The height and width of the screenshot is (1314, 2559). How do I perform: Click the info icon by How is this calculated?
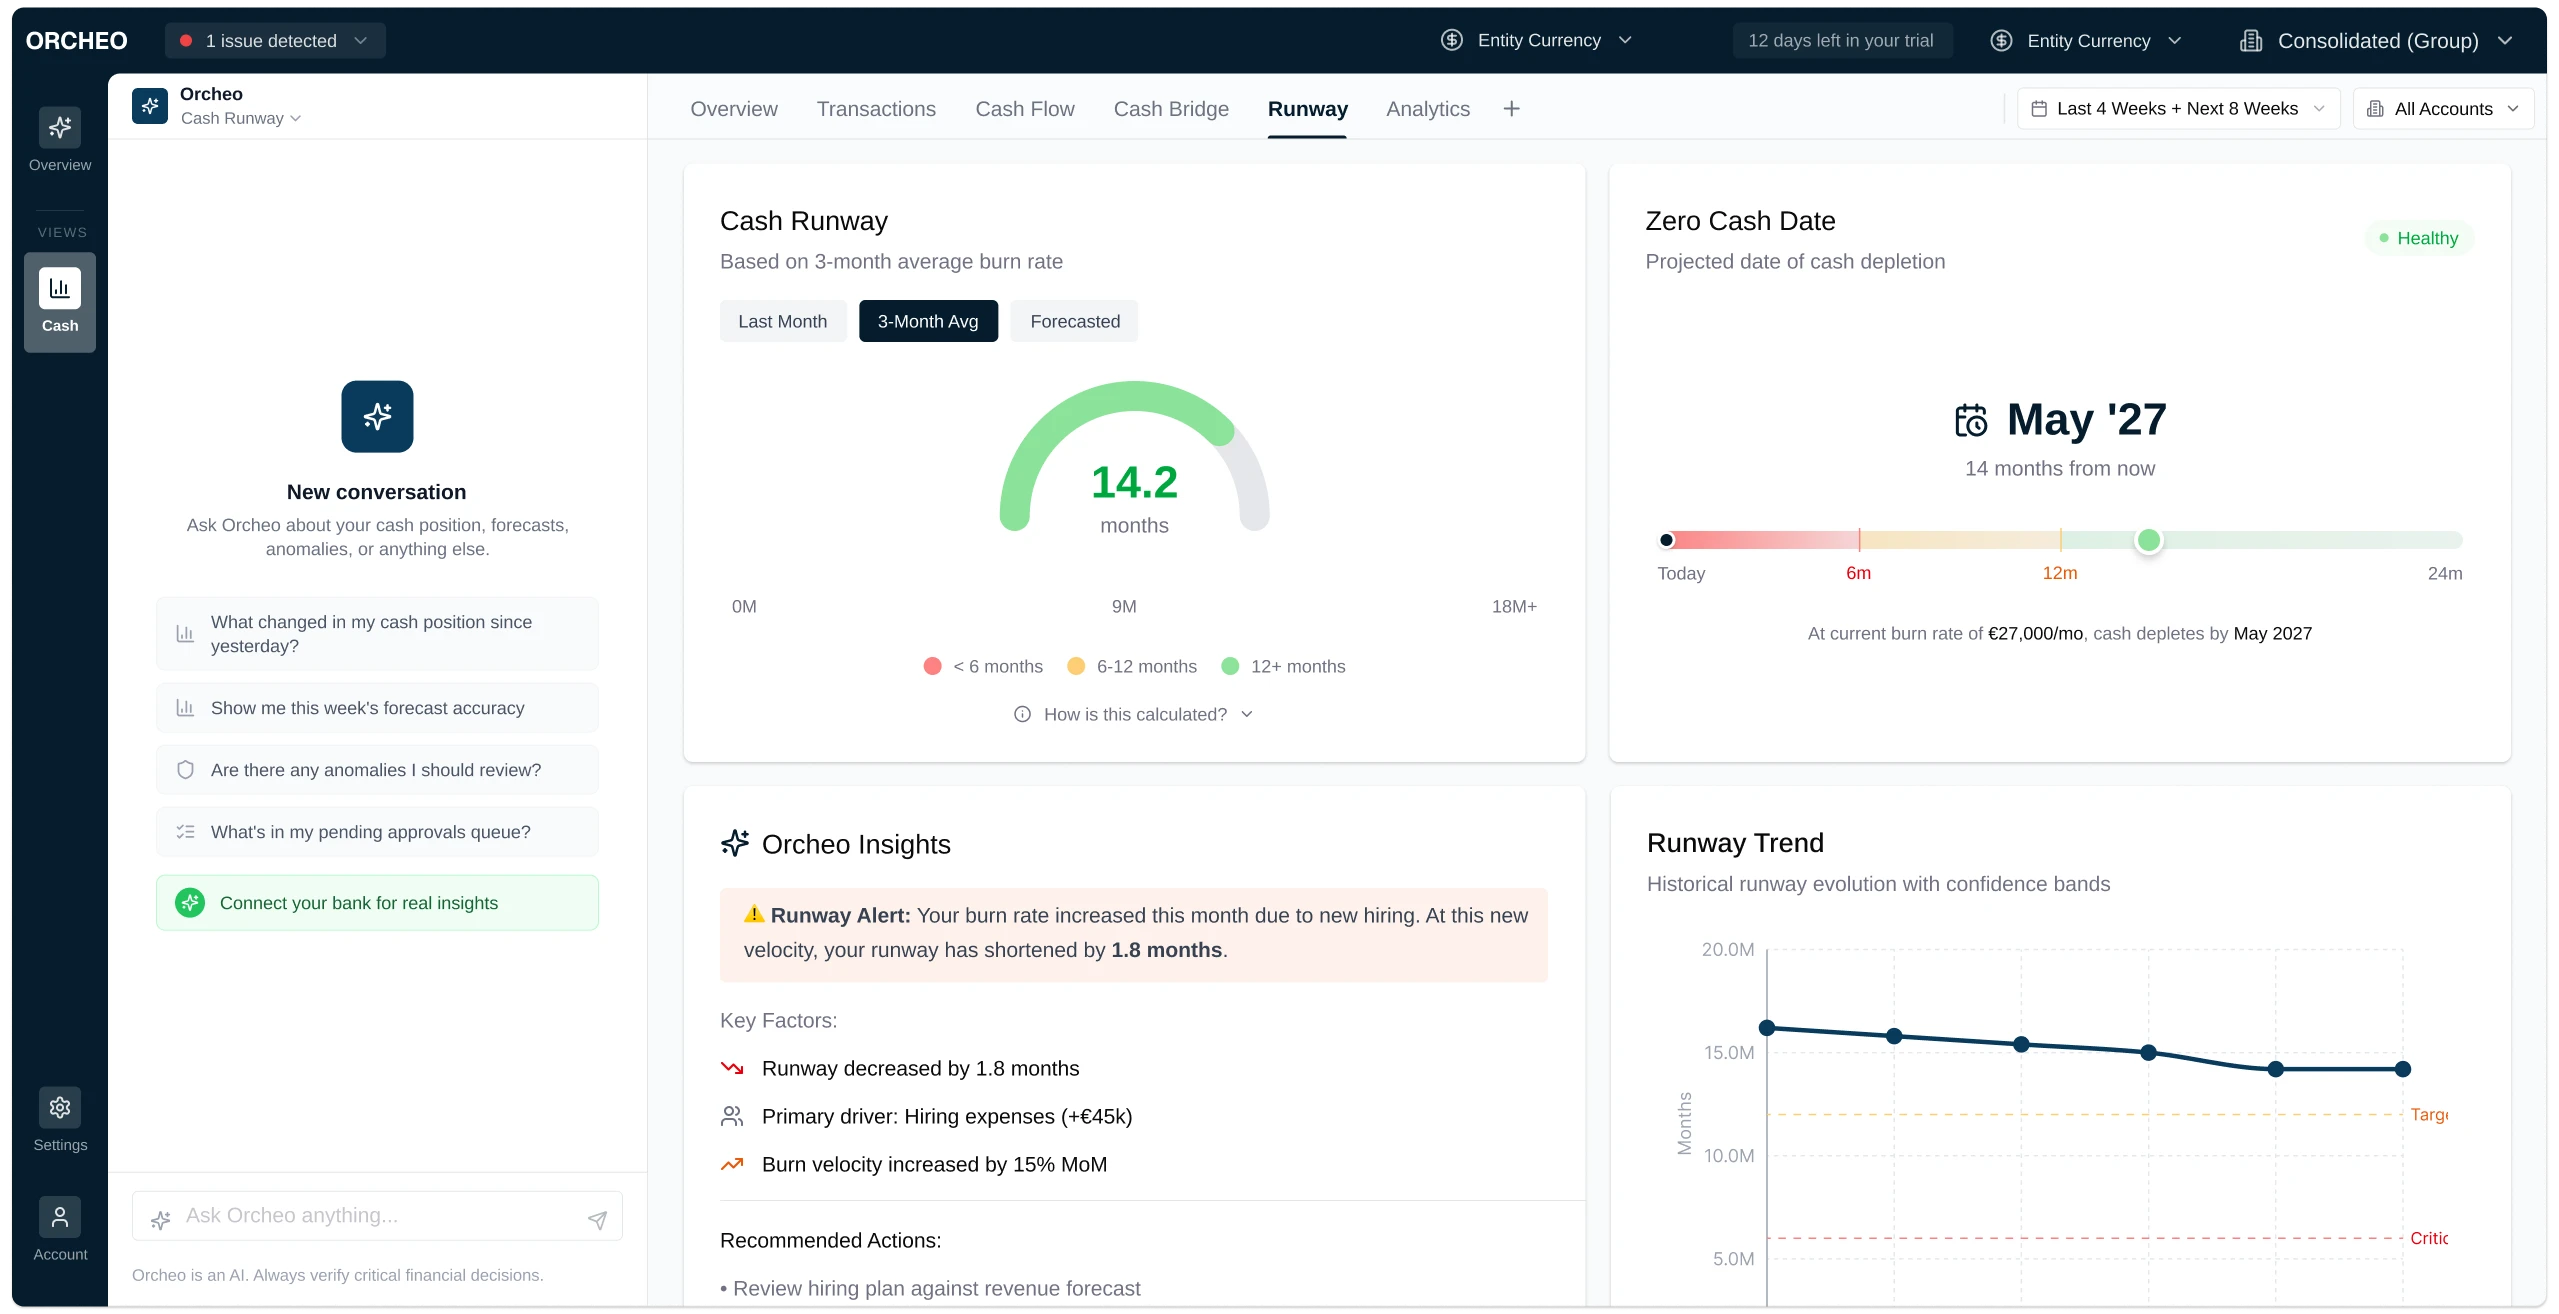tap(1022, 714)
